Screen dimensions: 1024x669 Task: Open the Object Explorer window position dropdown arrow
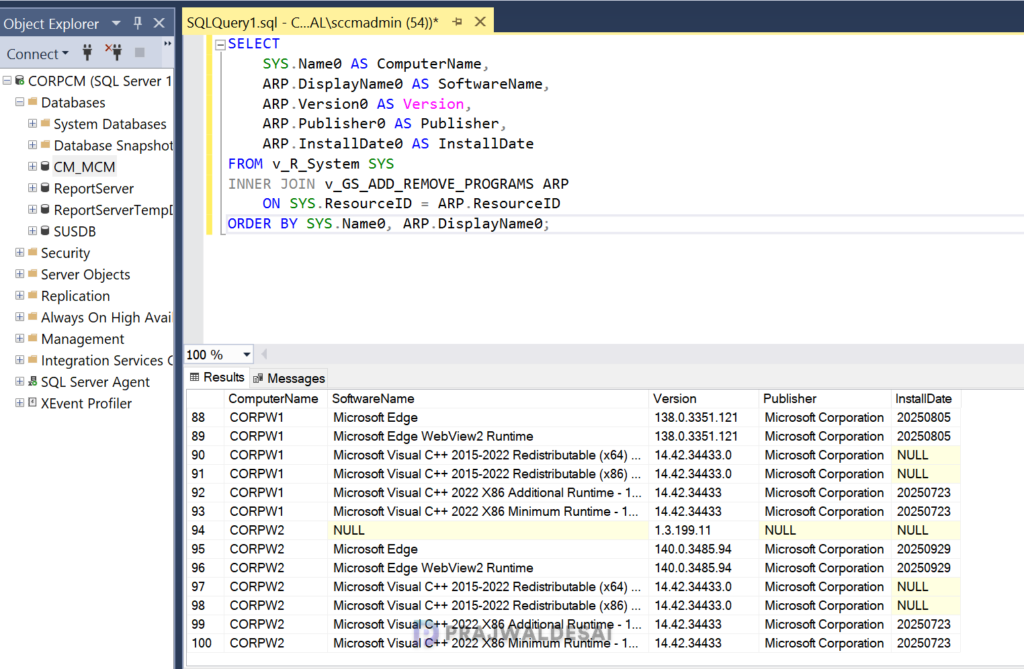pyautogui.click(x=116, y=24)
